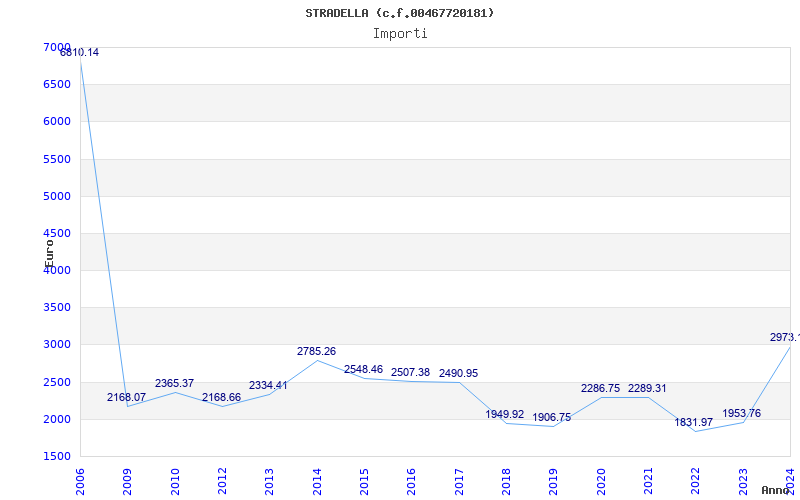
Task: Select the 2009 year axis label
Action: tap(128, 482)
